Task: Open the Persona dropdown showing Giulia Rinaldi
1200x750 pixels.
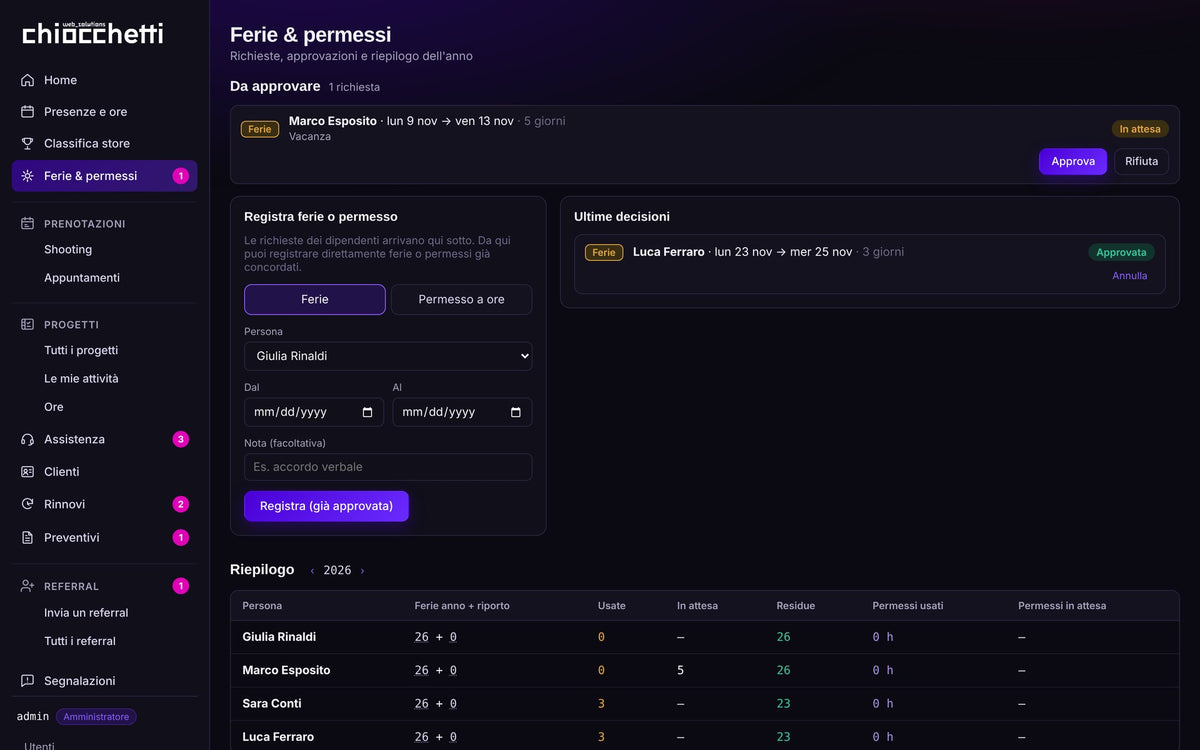Action: 388,356
